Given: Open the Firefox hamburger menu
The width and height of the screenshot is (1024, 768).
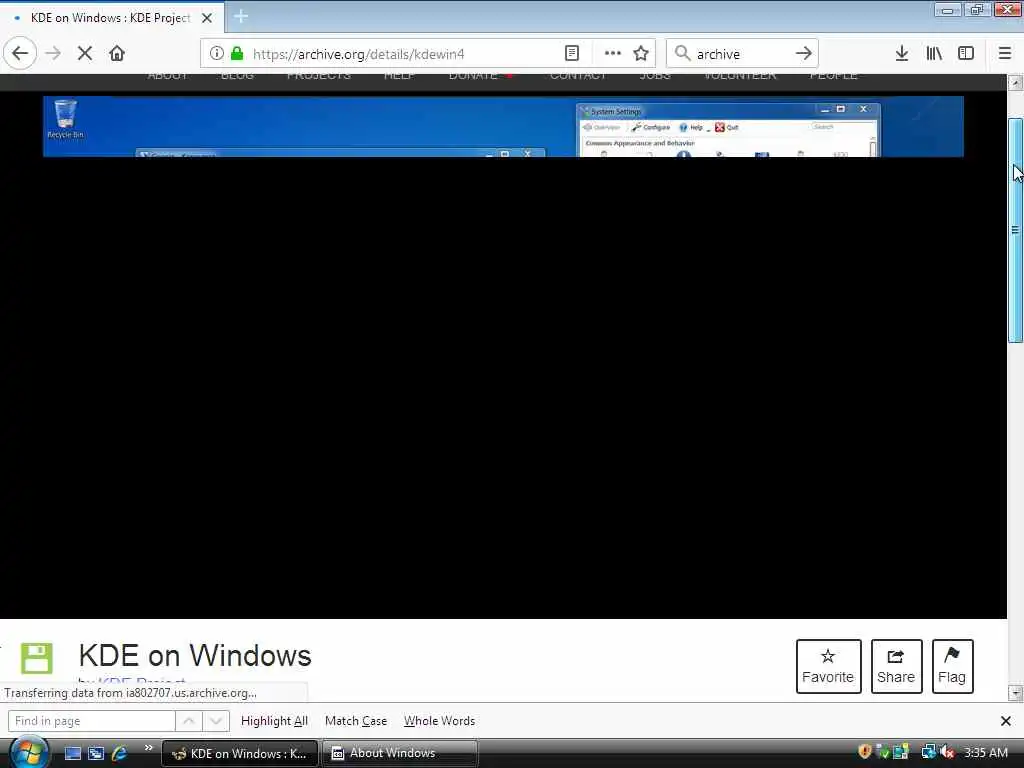Looking at the screenshot, I should click(x=1005, y=54).
